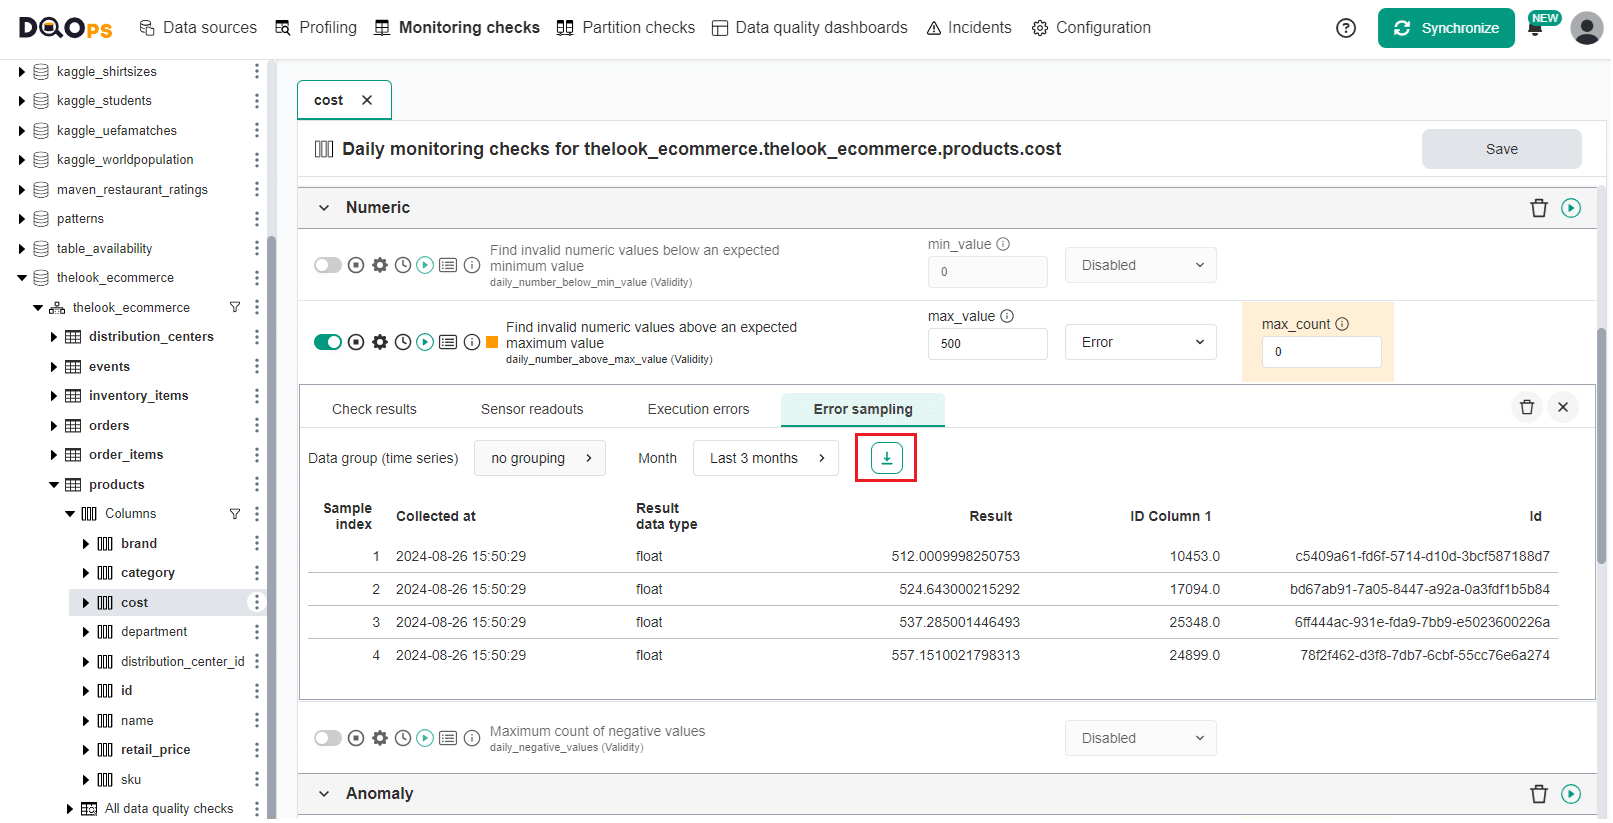Click disable-check circle for above-max-value check
The width and height of the screenshot is (1613, 823).
coord(356,342)
